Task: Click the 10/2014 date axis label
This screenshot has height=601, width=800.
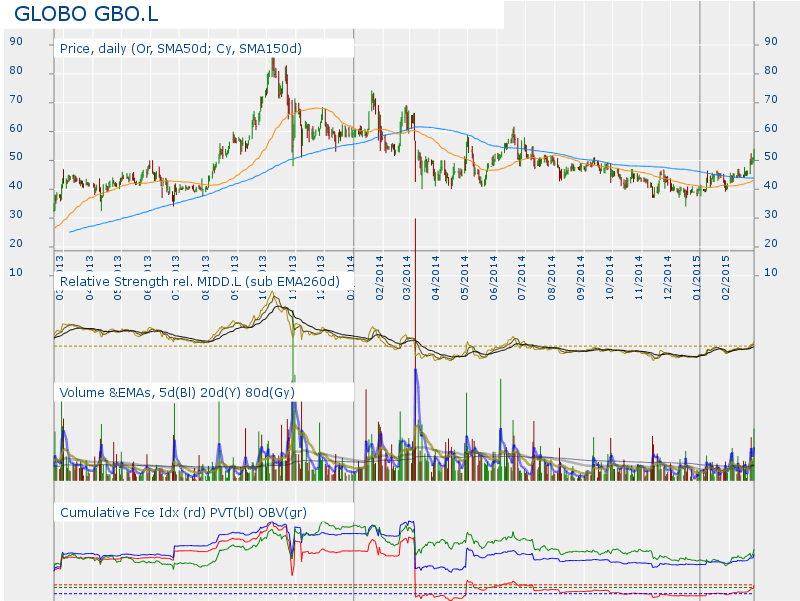Action: (609, 278)
